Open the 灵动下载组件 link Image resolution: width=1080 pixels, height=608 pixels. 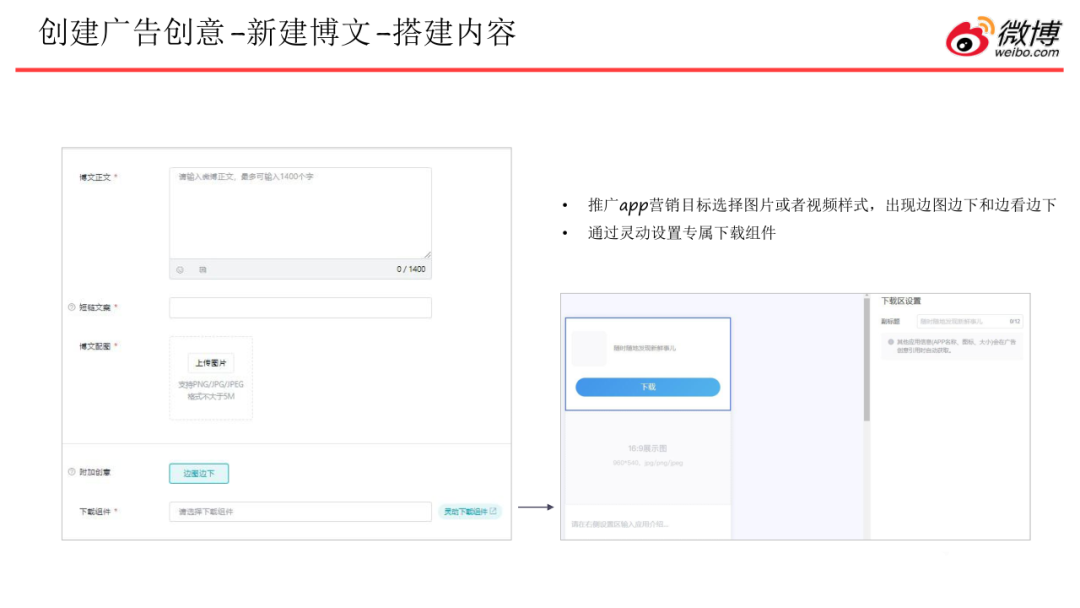(x=469, y=511)
